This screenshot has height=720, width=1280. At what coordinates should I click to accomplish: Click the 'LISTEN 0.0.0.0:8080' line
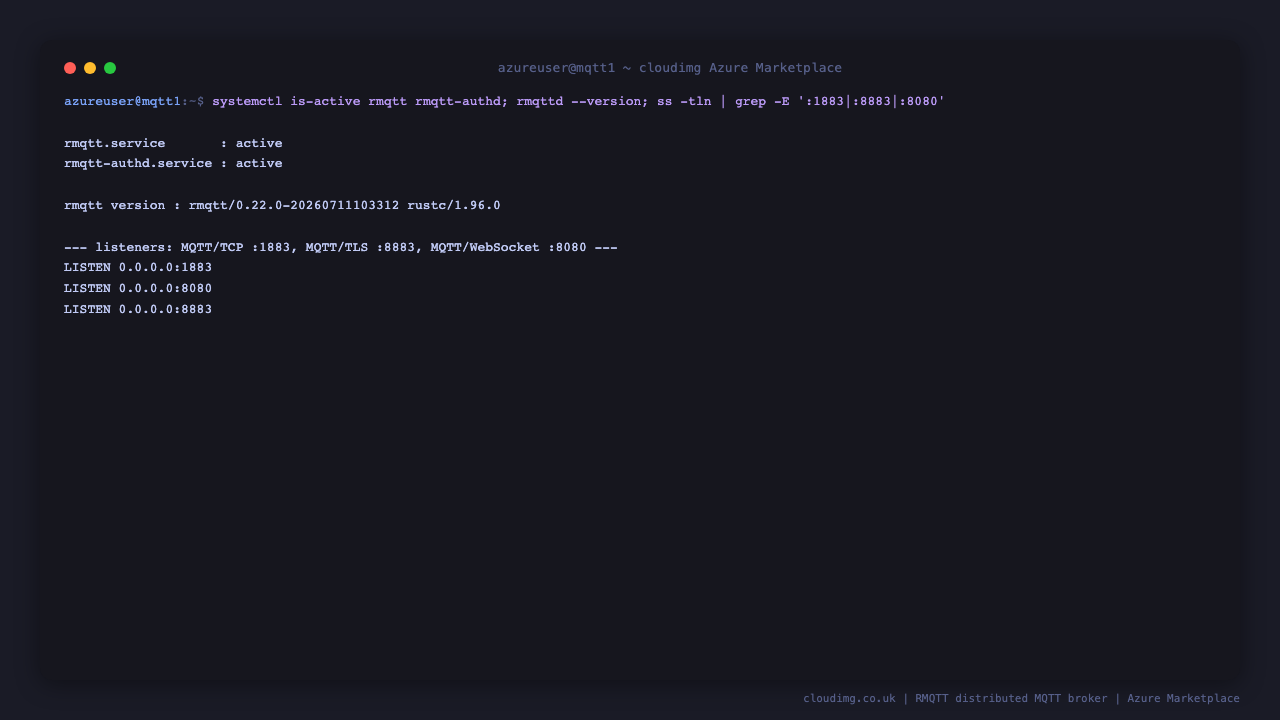point(138,288)
